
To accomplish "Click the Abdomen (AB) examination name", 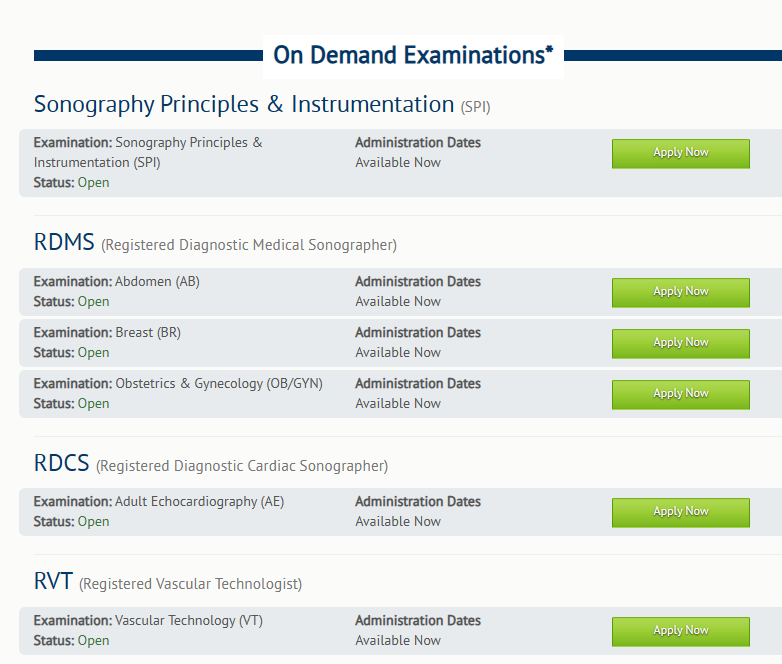I will [157, 282].
